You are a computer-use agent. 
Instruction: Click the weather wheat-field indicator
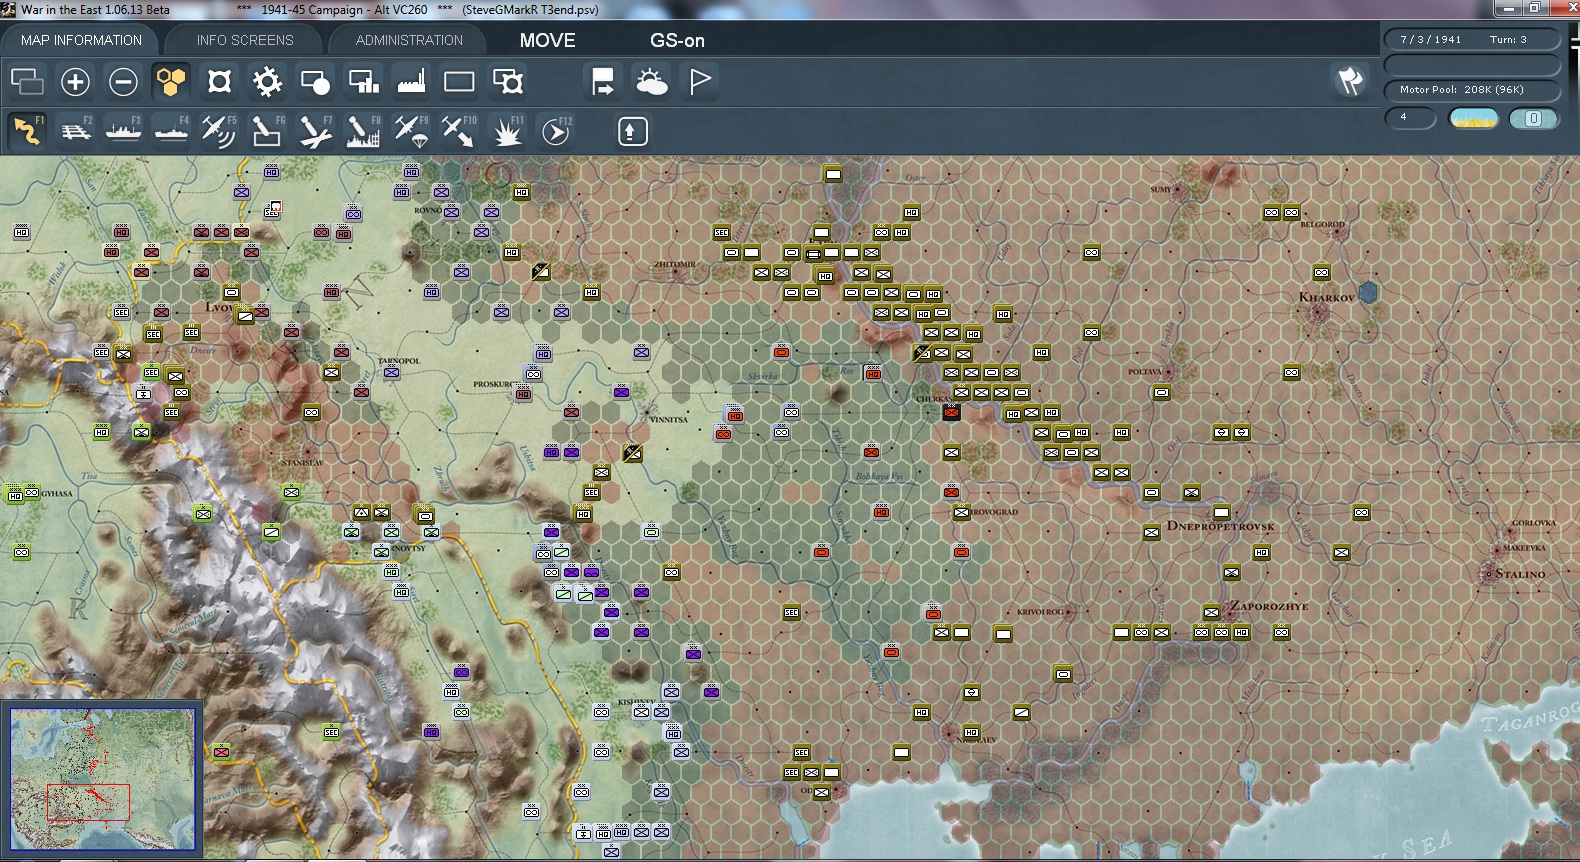[x=1474, y=118]
